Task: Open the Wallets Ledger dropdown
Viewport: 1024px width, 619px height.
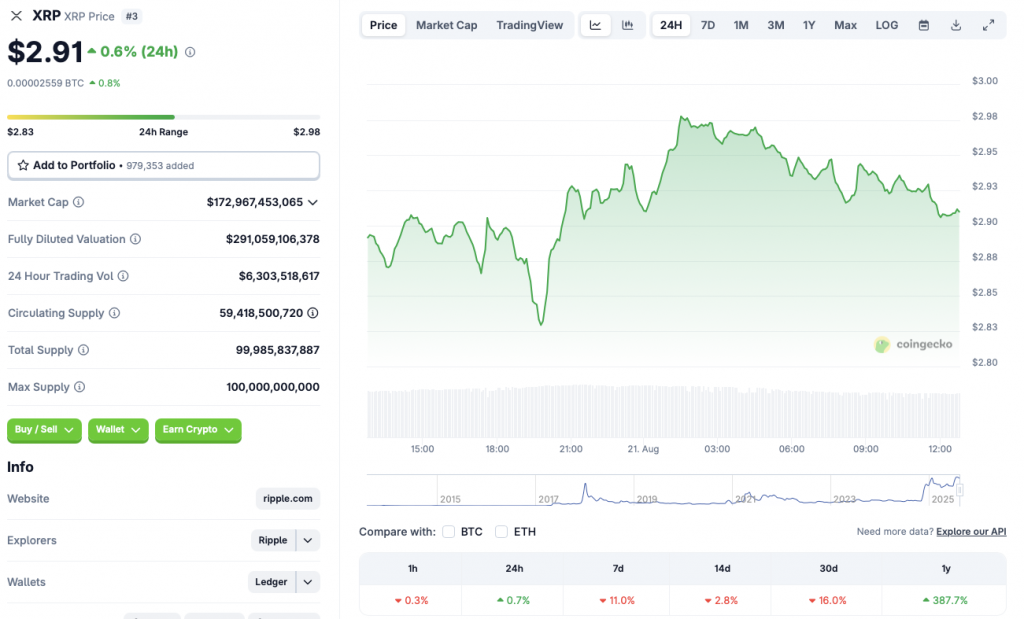Action: click(306, 581)
